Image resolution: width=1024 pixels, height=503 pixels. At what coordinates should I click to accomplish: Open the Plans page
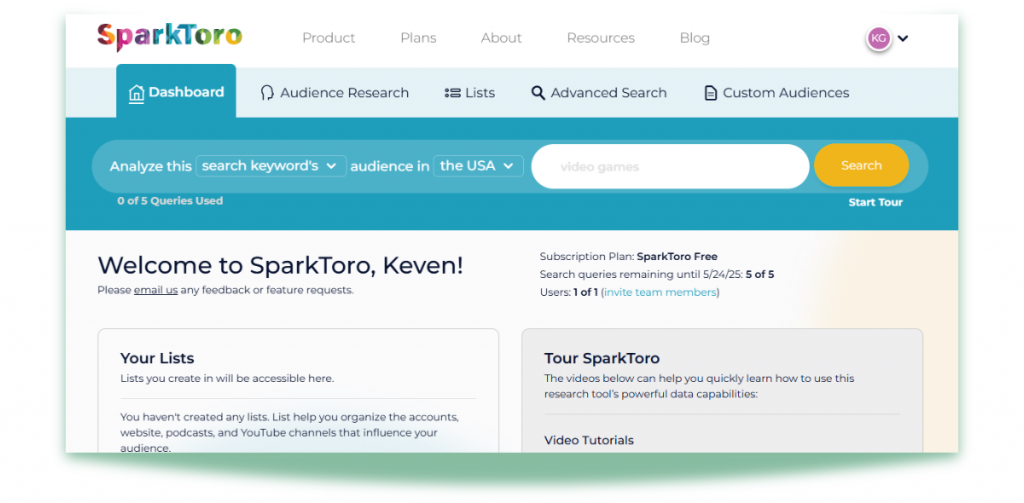pyautogui.click(x=418, y=38)
